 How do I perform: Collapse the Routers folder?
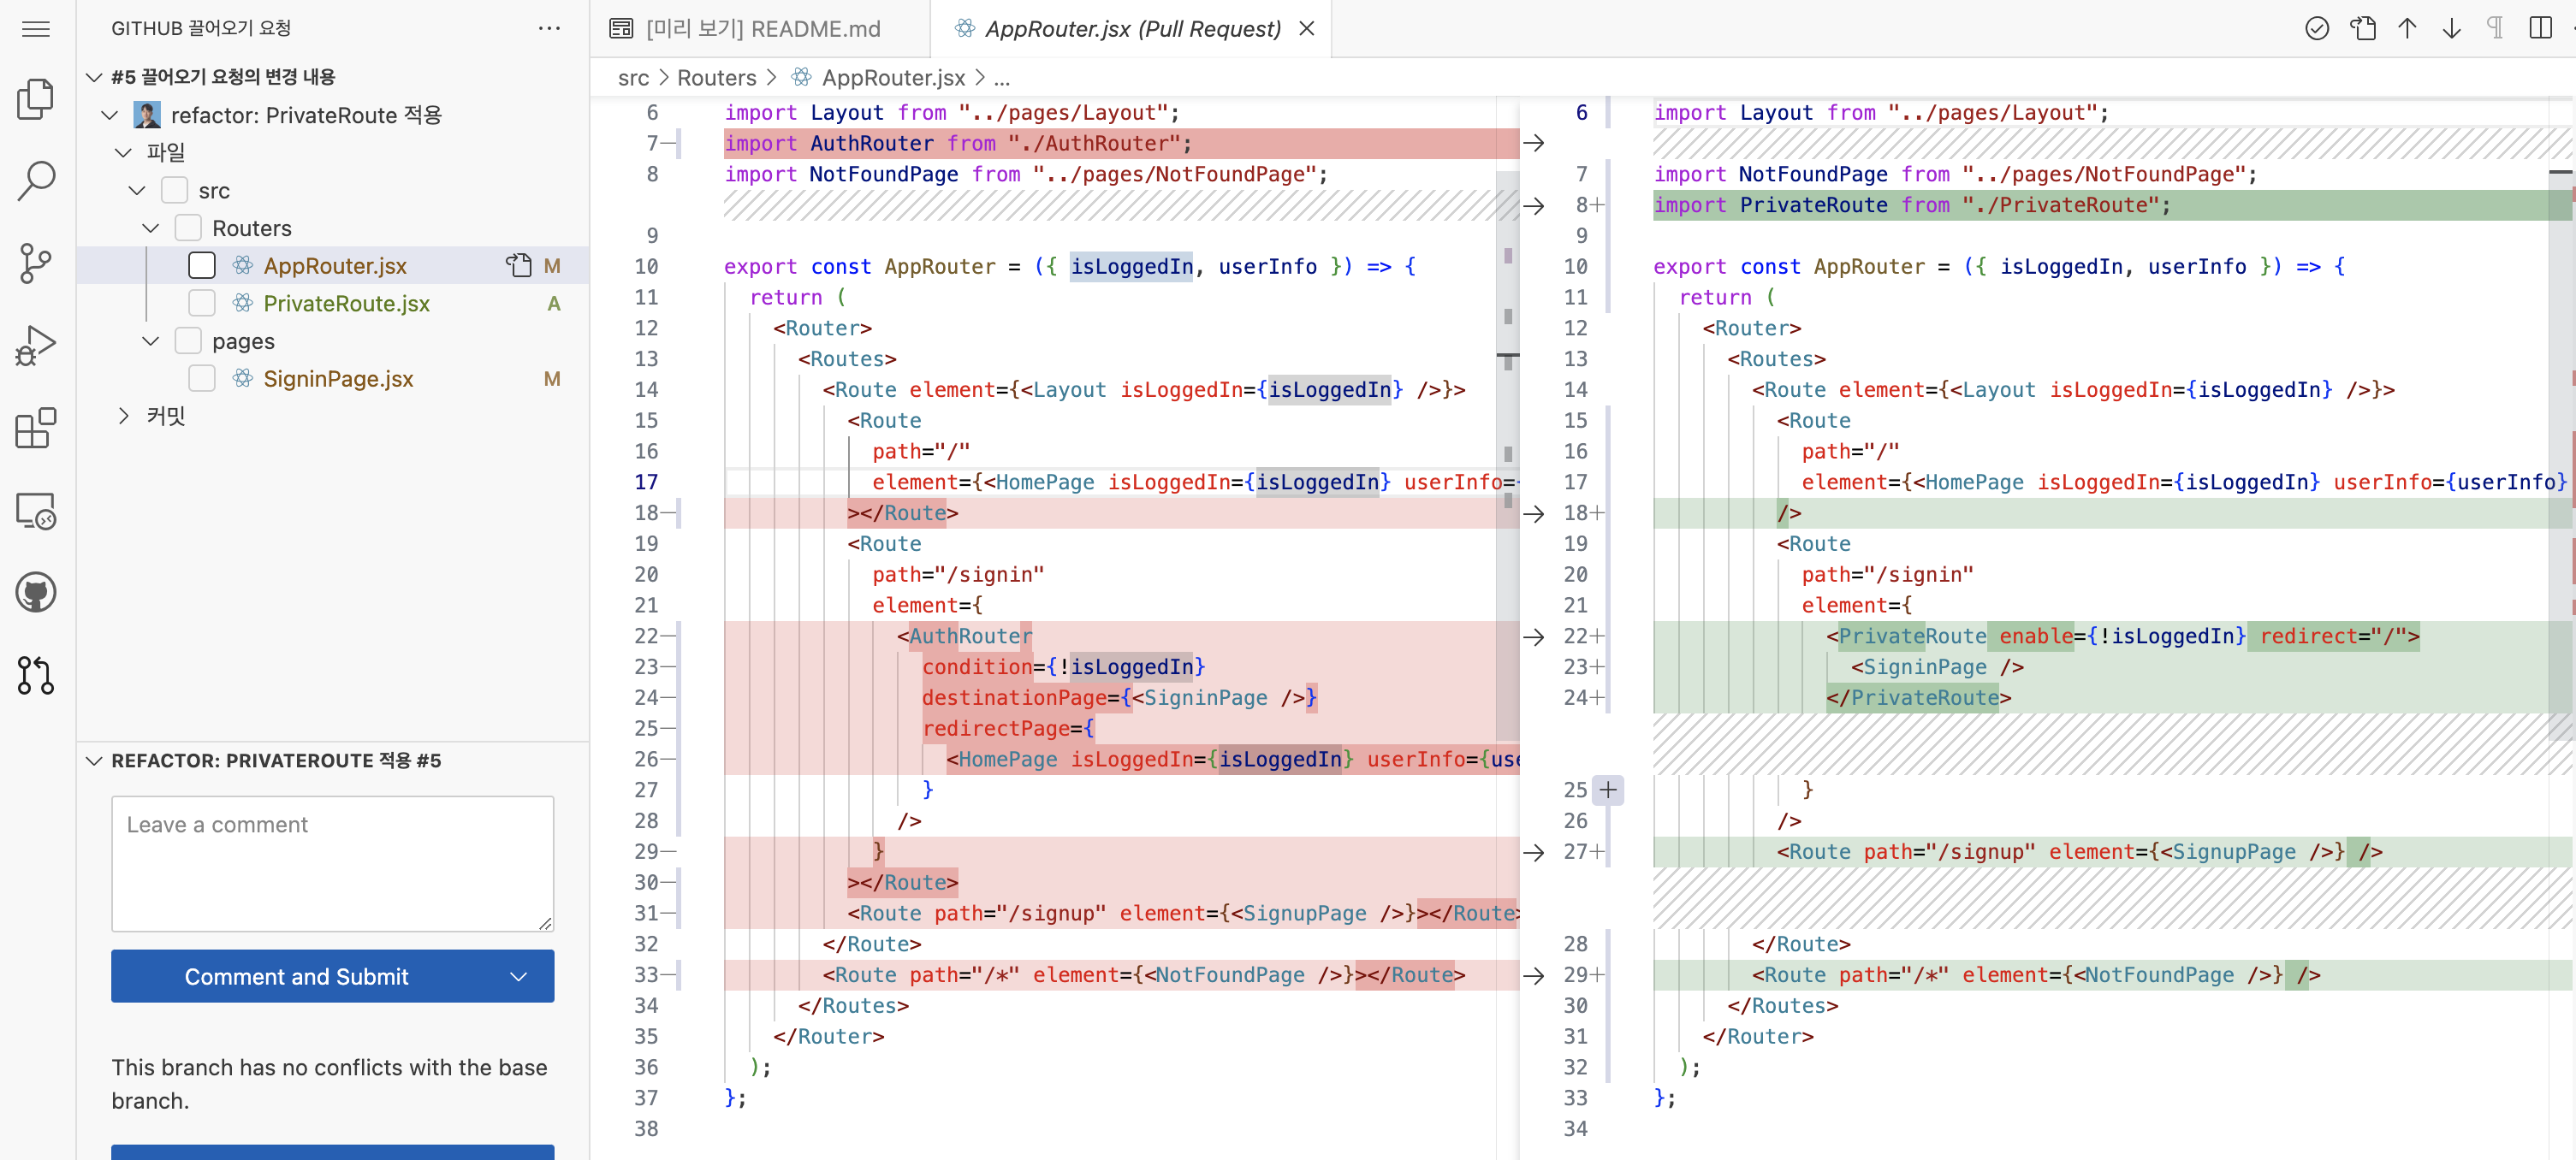click(151, 228)
